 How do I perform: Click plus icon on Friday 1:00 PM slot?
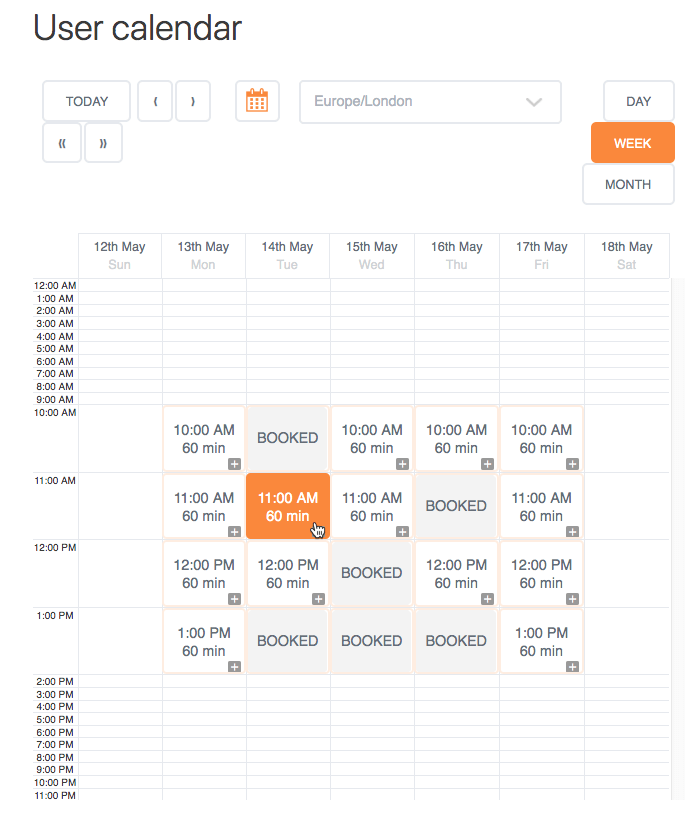572,666
